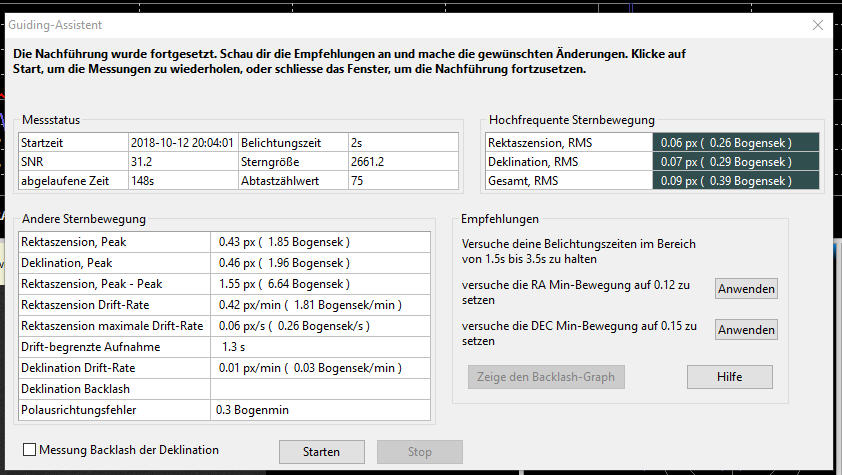
Task: Click the Sterngröße value 2661.2
Action: pos(402,161)
